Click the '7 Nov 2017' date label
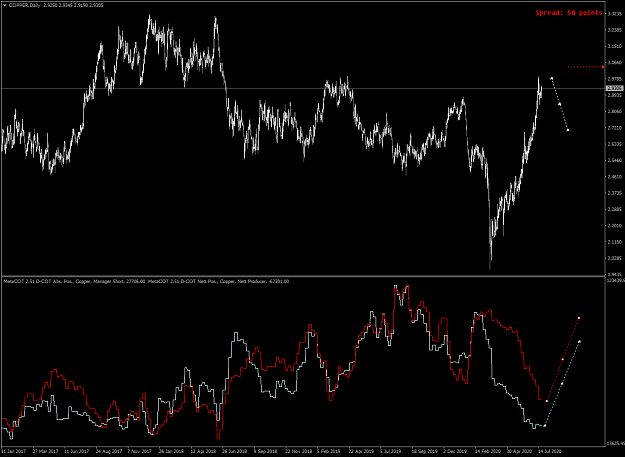The height and width of the screenshot is (457, 625). pos(140,451)
